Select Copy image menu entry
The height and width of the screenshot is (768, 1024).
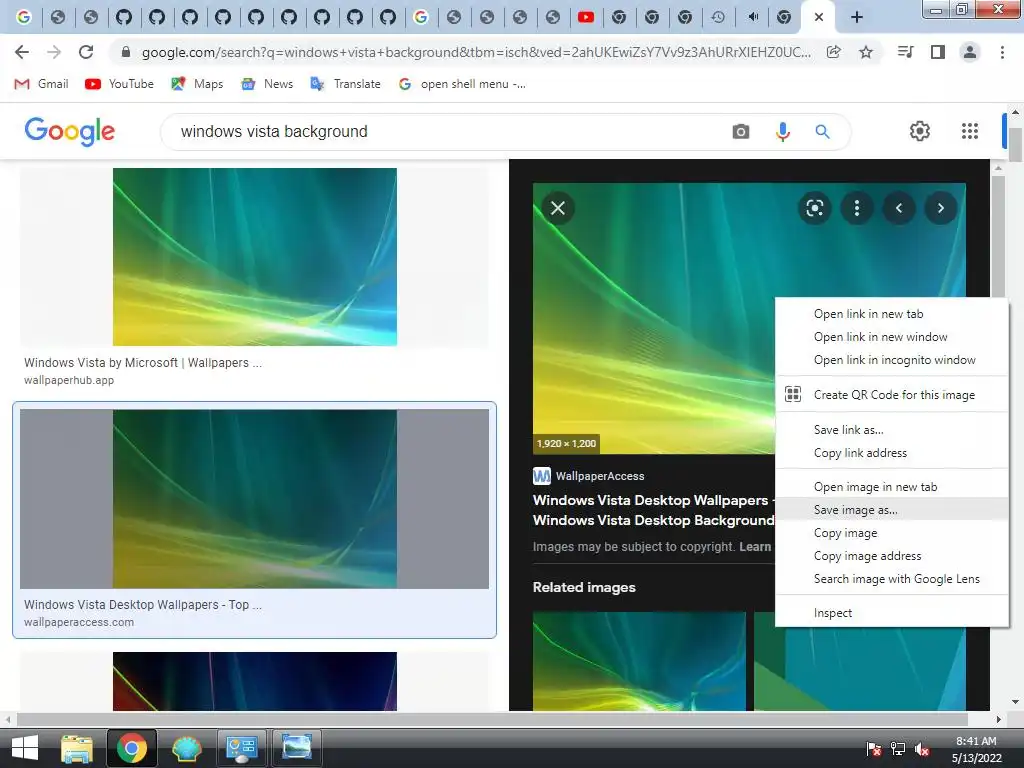[891, 532]
